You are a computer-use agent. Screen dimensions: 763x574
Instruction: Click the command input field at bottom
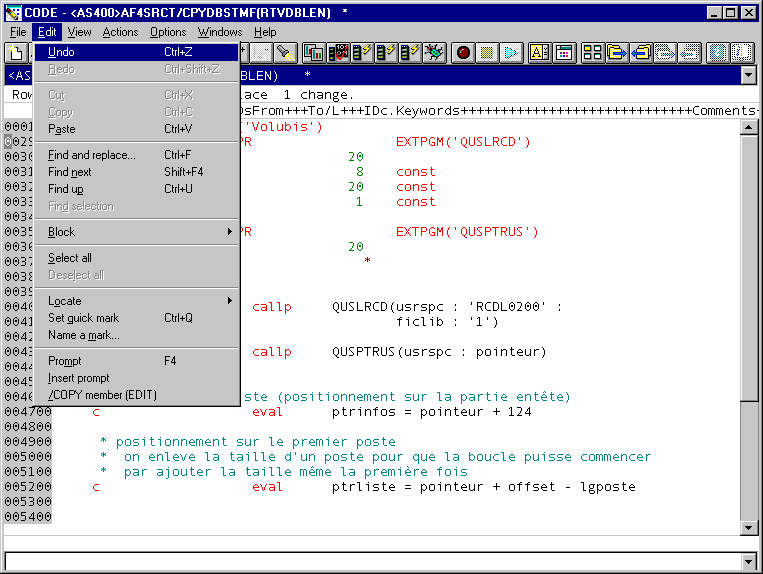(372, 560)
